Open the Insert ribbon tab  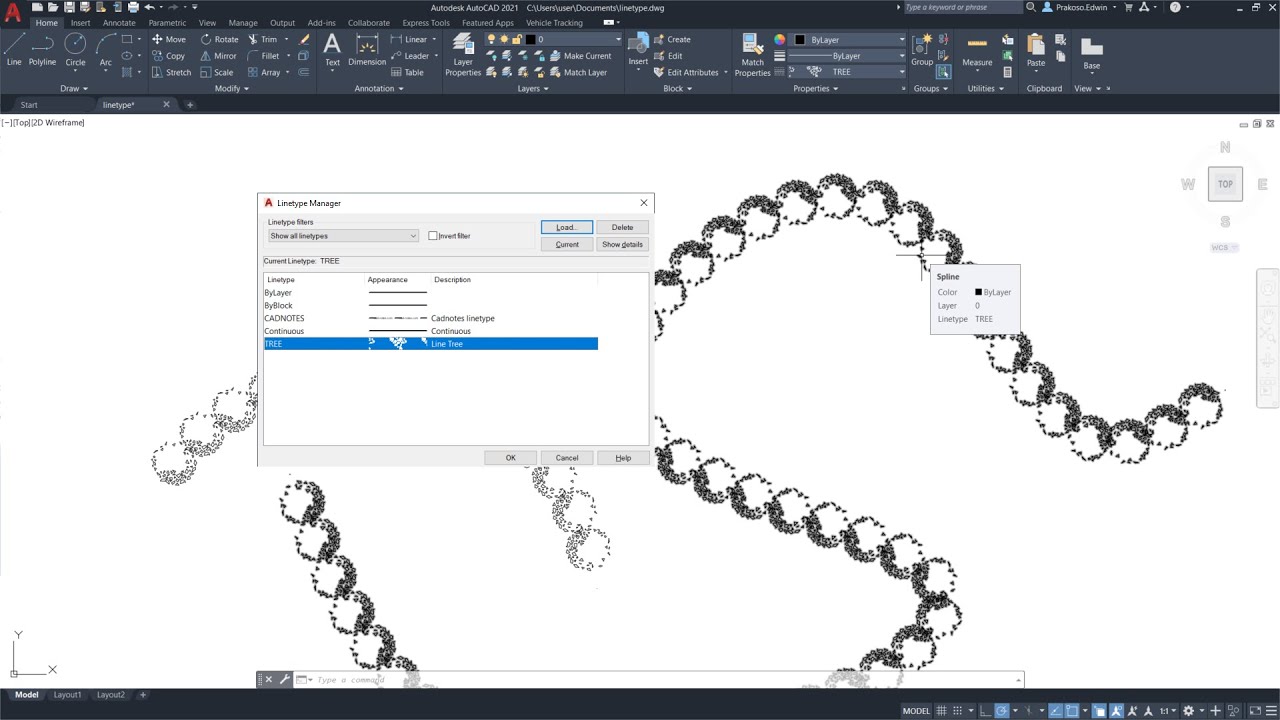coord(80,23)
